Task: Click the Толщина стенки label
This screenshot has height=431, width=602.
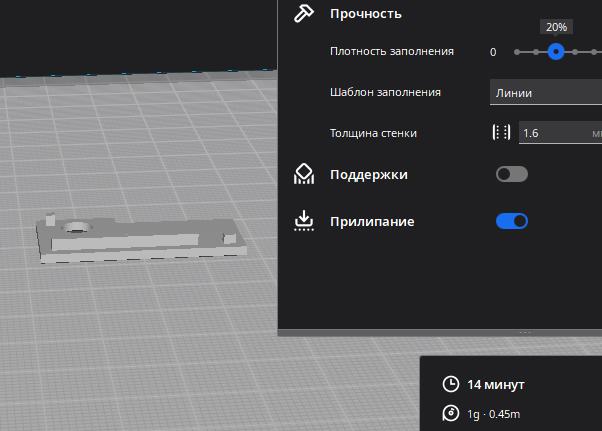Action: click(x=373, y=133)
